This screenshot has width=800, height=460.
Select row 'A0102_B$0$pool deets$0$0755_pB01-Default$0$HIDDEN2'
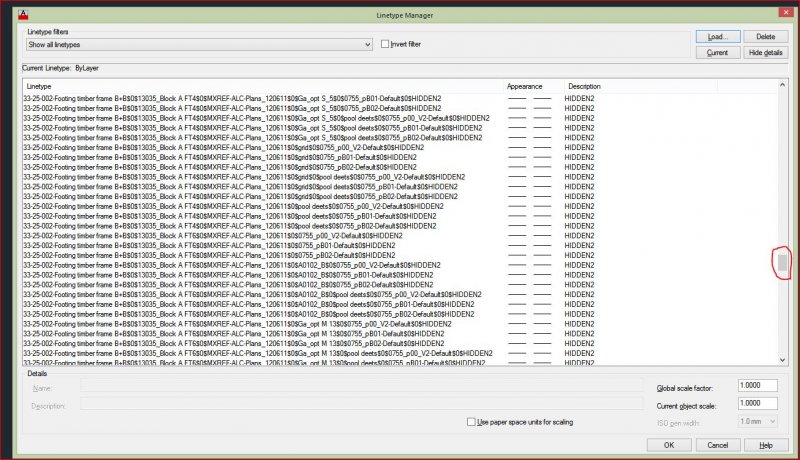(x=401, y=304)
